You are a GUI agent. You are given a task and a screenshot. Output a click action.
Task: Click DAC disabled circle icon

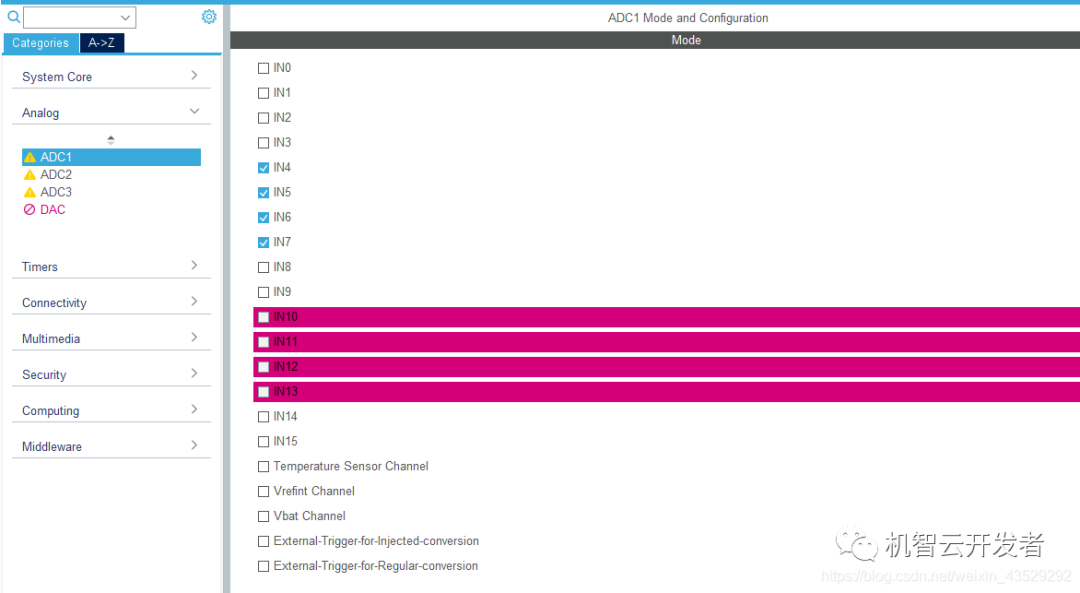click(30, 209)
